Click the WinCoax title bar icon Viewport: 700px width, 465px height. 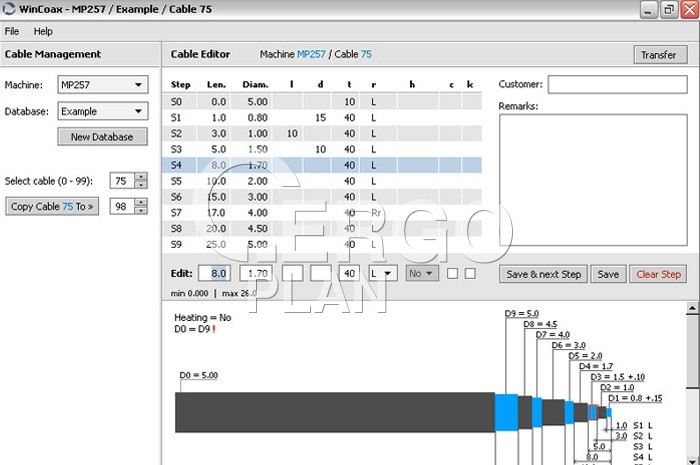point(9,9)
